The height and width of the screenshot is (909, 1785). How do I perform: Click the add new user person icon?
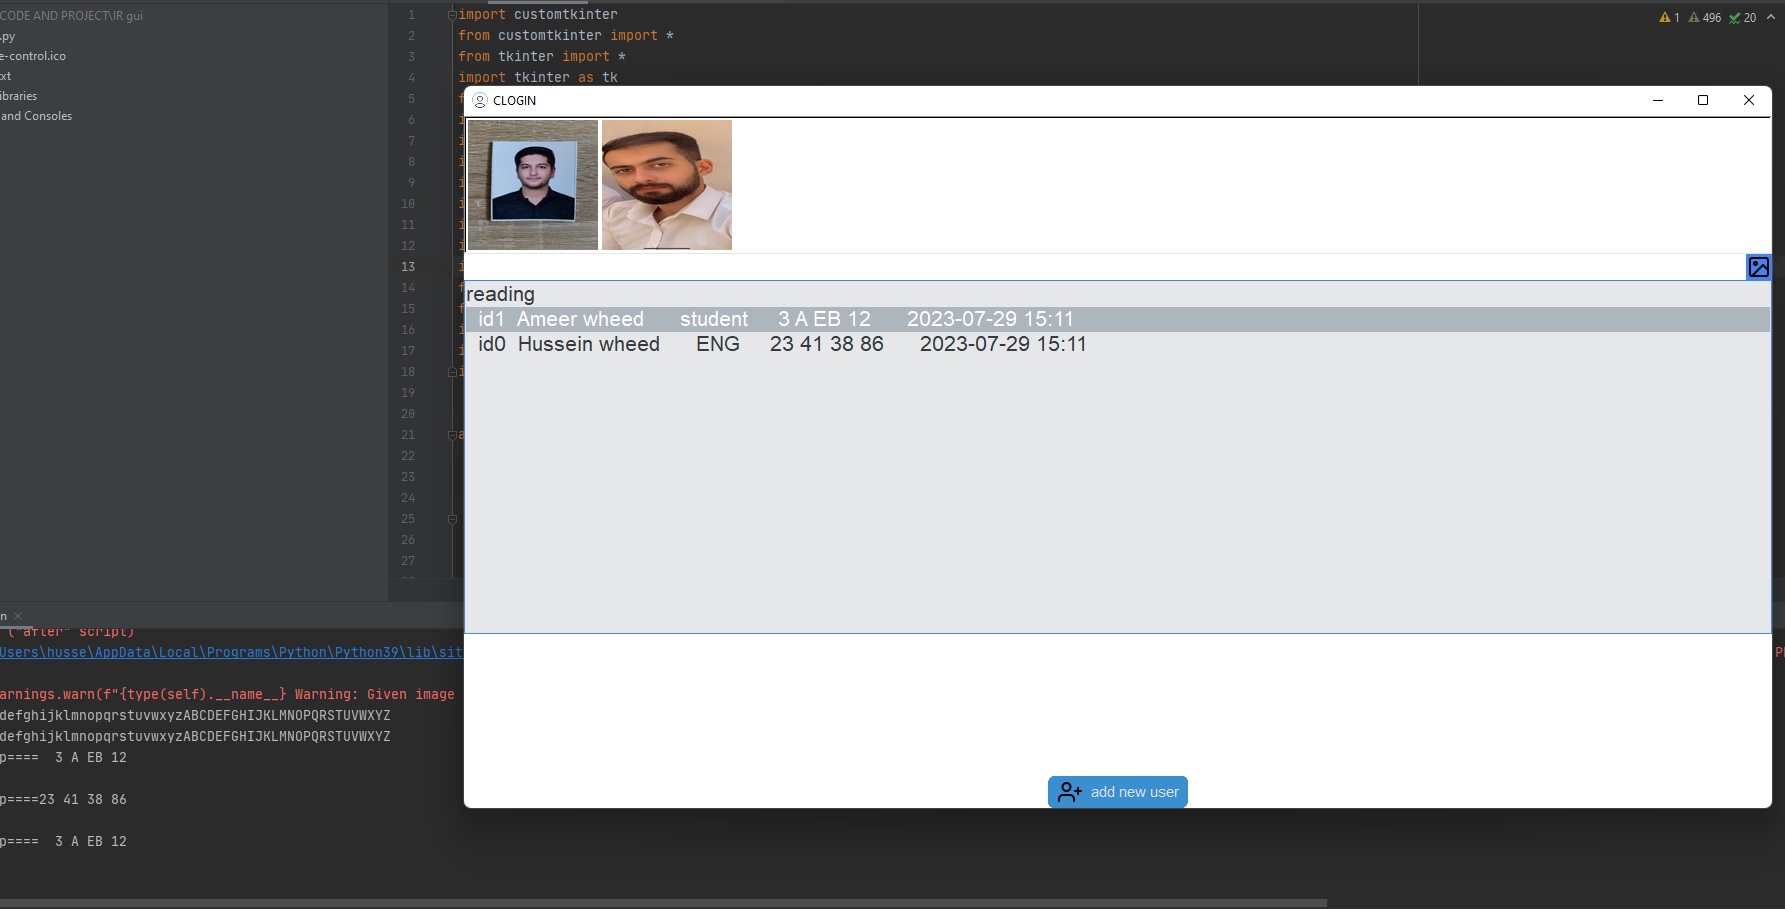pos(1069,791)
